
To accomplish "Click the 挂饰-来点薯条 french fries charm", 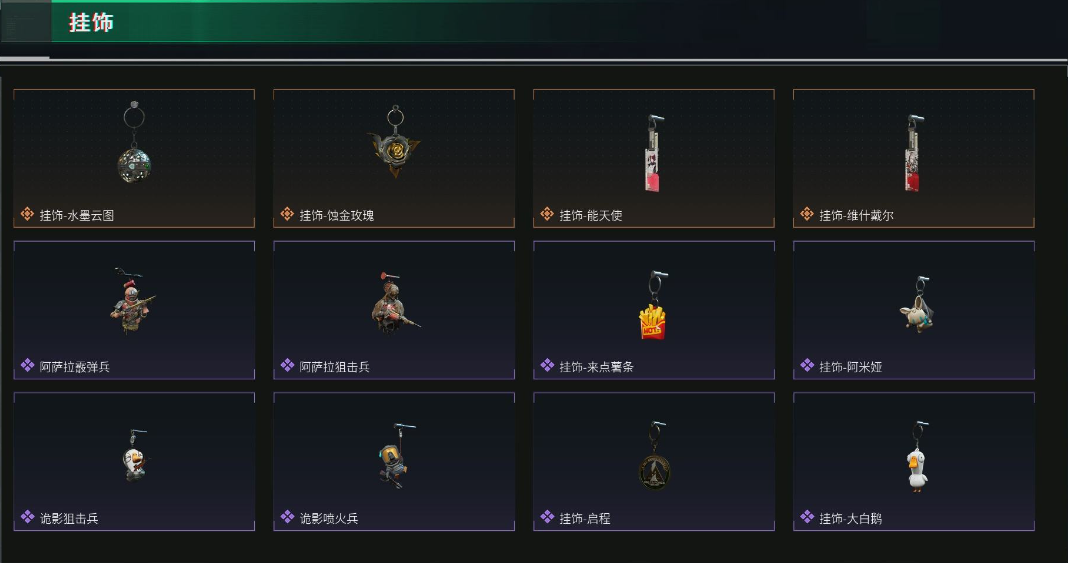I will 654,310.
